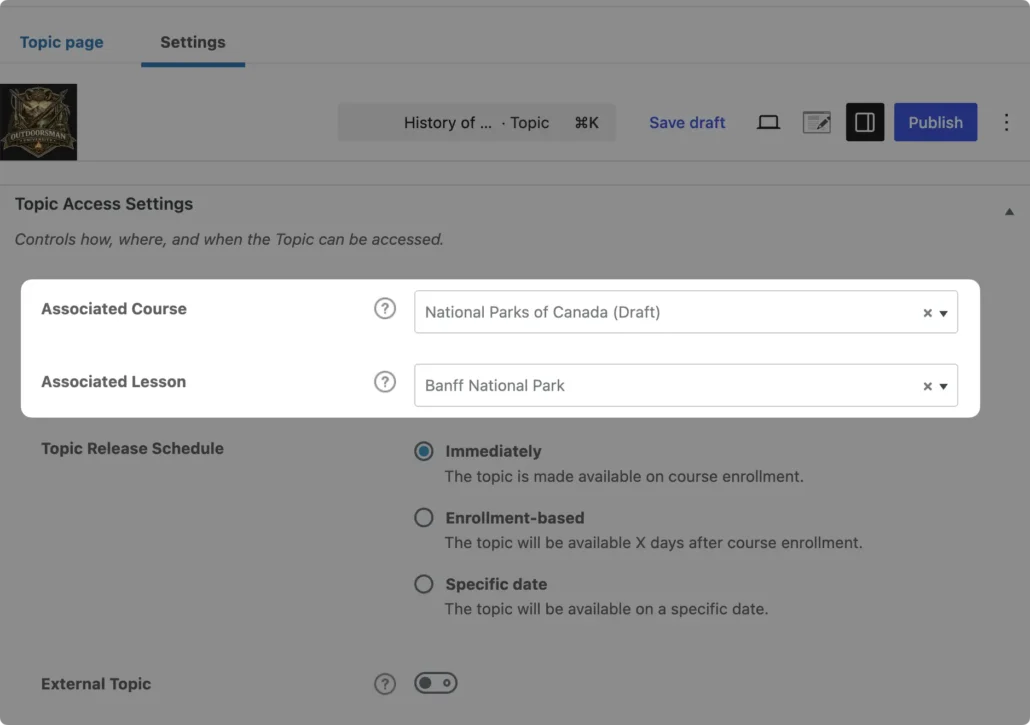Open the LearnDash edit-note icon
The image size is (1030, 725).
click(x=817, y=122)
